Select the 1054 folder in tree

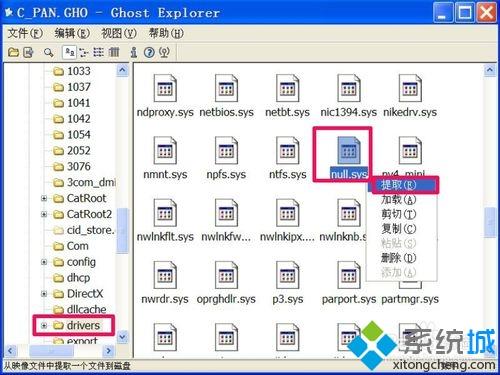[72, 135]
